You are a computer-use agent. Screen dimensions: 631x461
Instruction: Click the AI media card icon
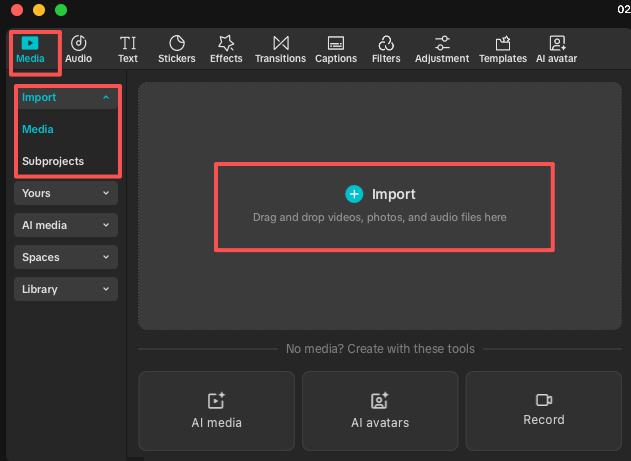(217, 400)
